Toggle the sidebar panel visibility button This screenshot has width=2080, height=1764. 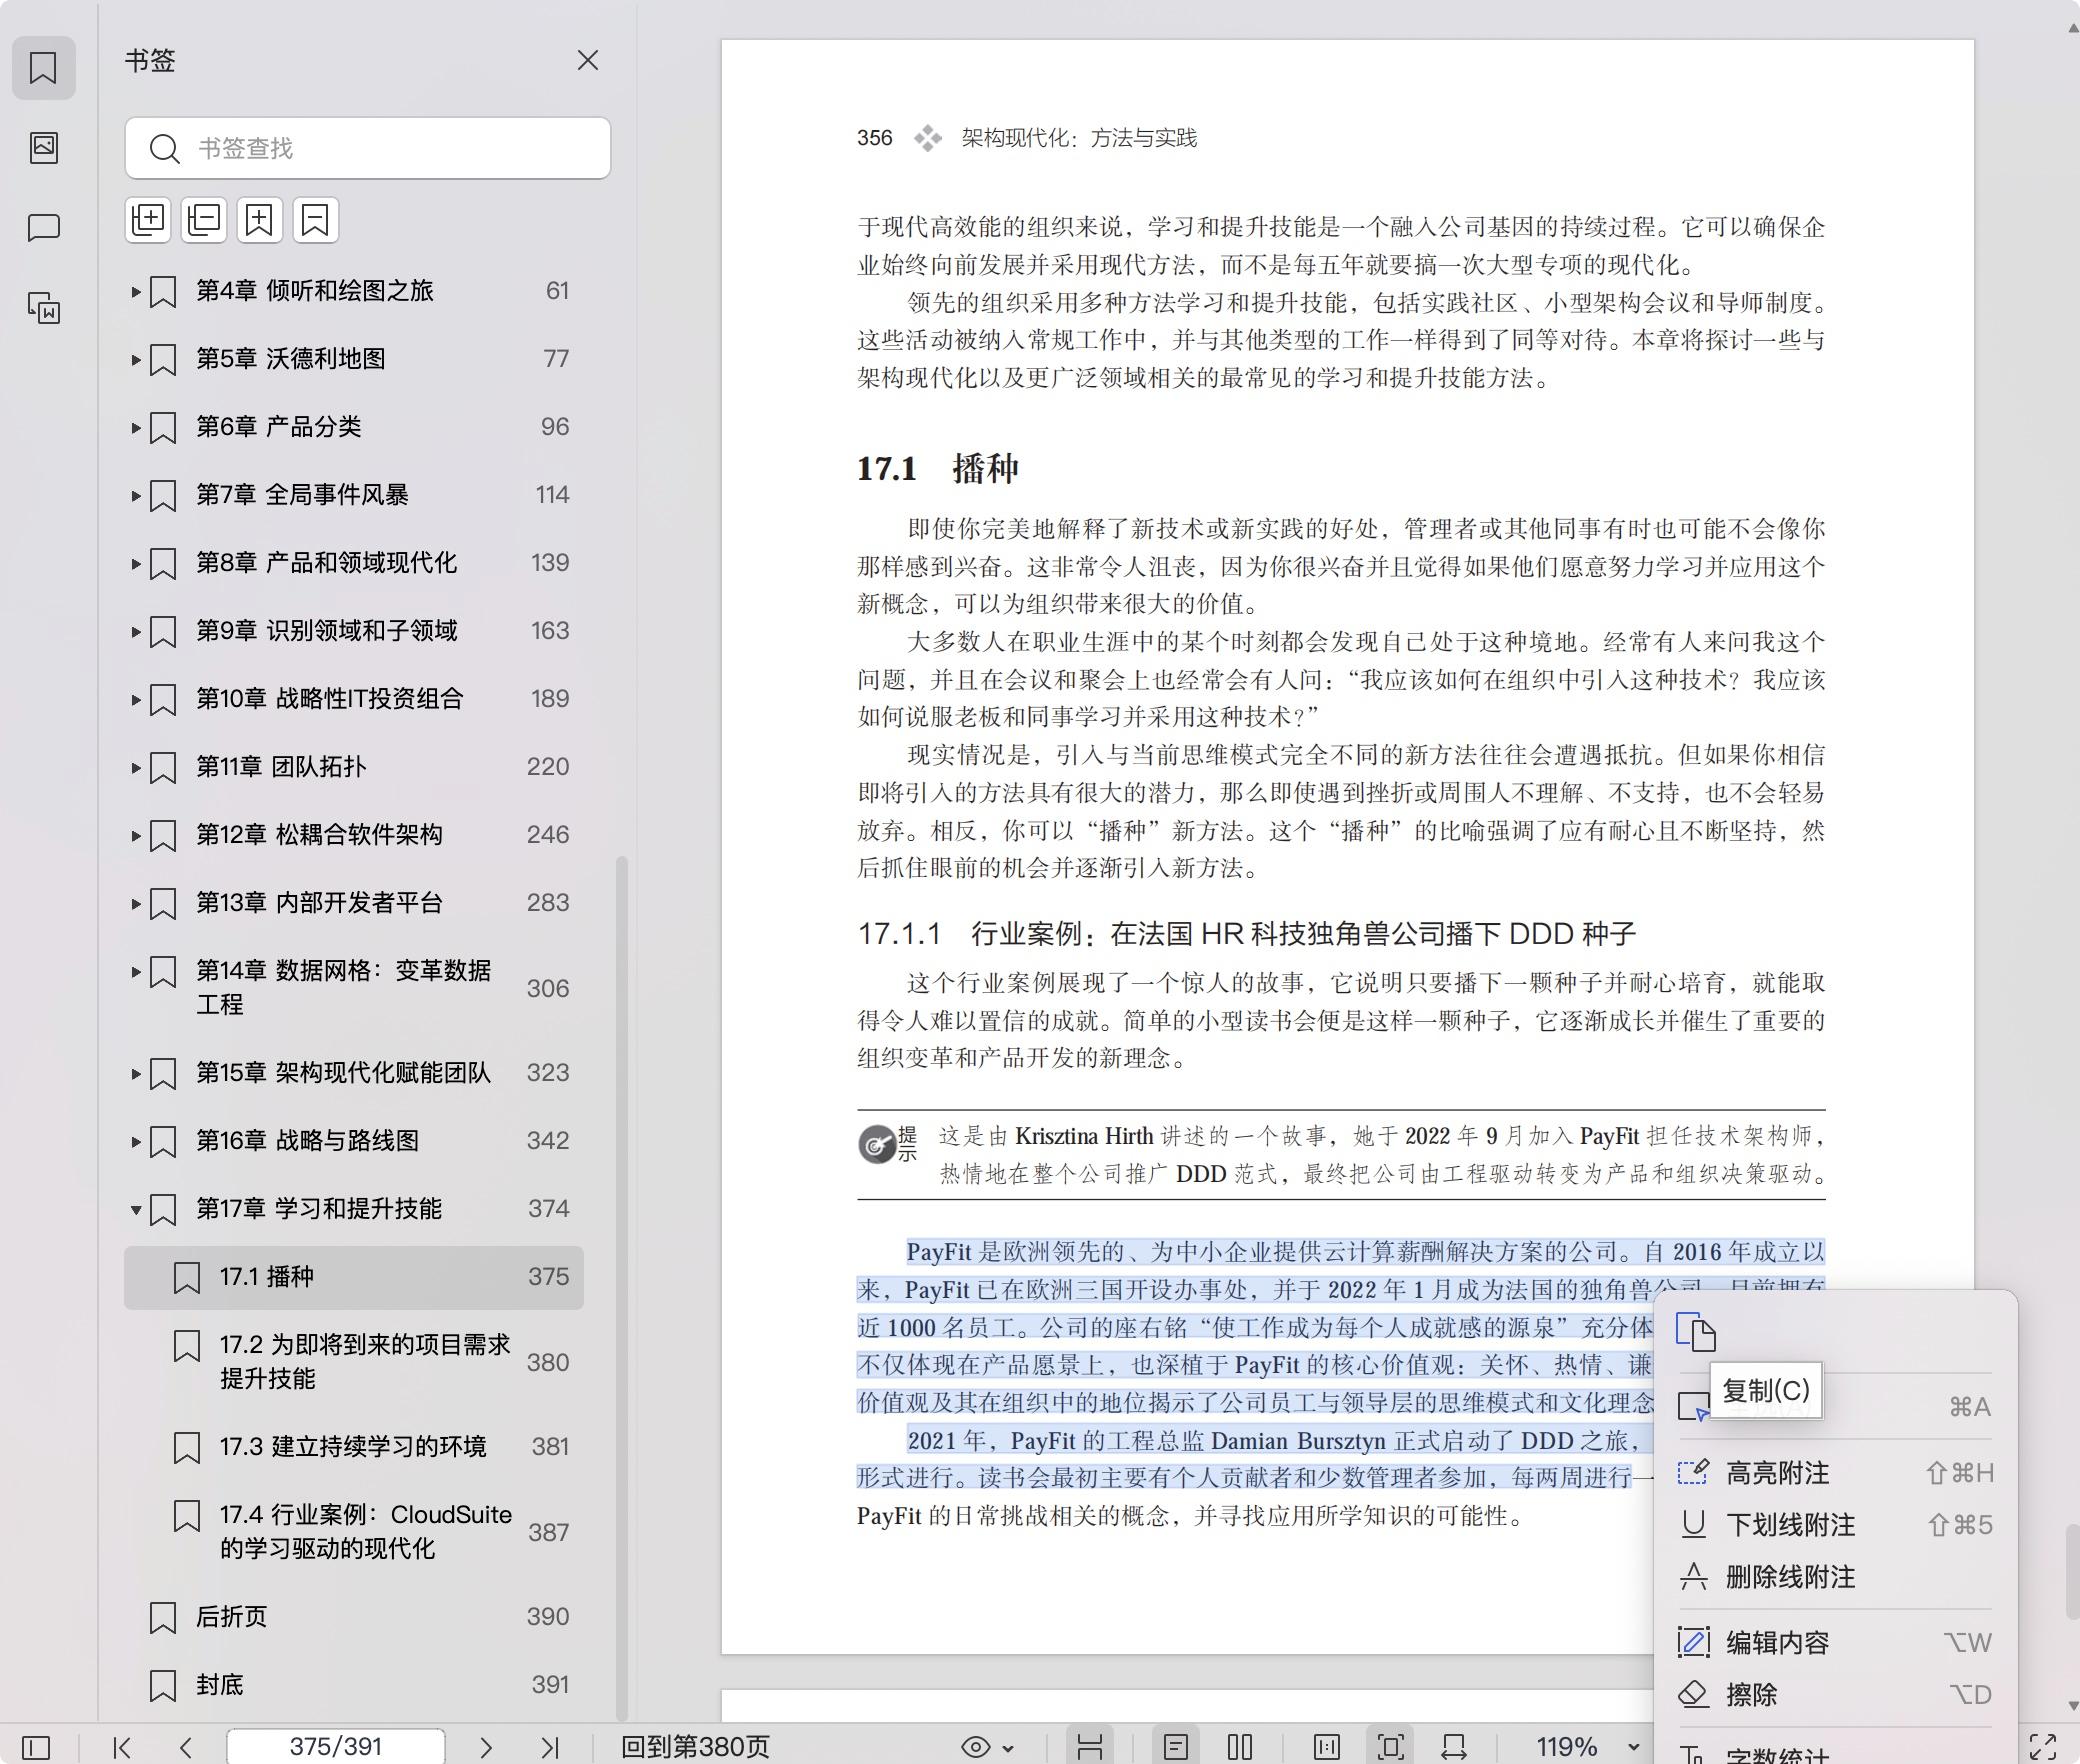(36, 1747)
